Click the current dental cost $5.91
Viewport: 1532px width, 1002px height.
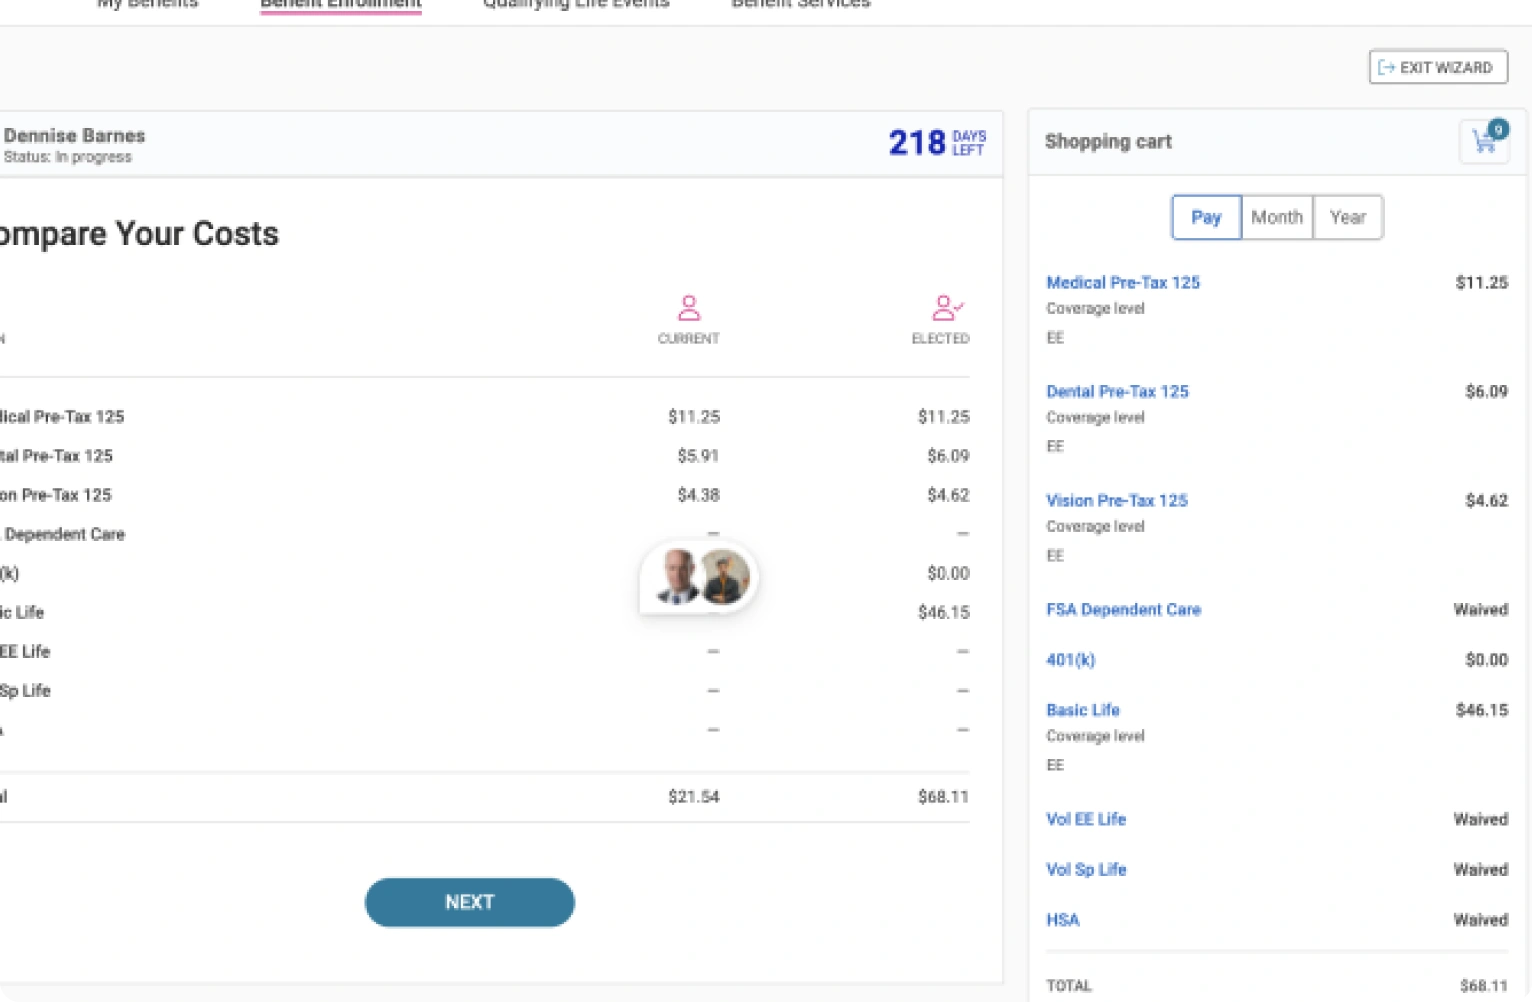tap(698, 455)
